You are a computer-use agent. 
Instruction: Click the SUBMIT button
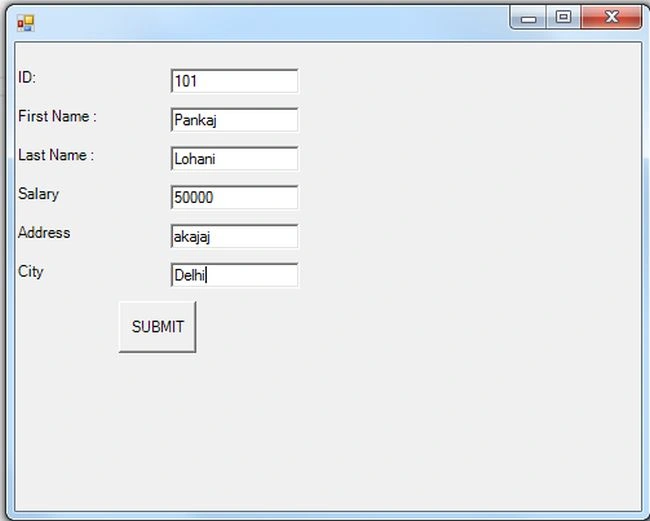pos(158,327)
